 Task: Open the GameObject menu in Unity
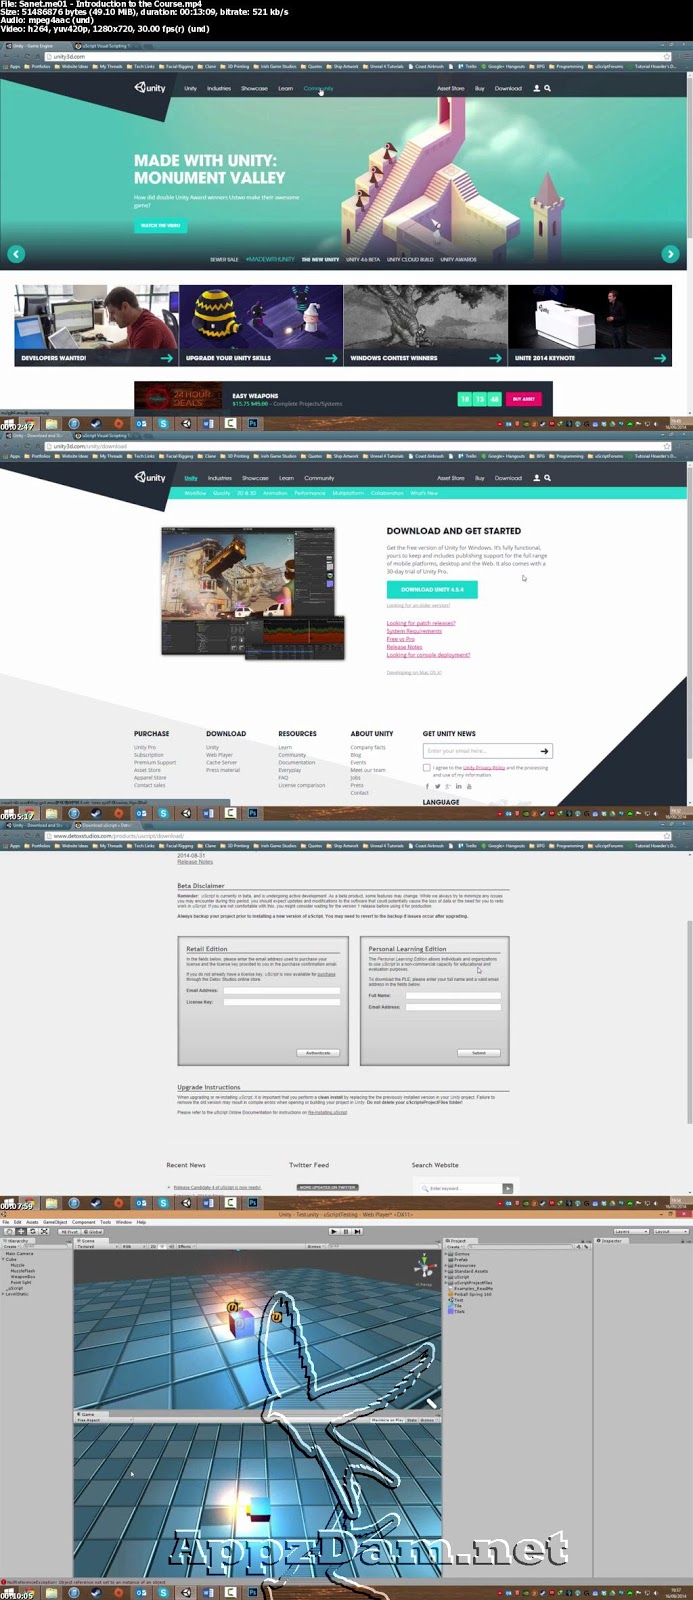tap(55, 1221)
